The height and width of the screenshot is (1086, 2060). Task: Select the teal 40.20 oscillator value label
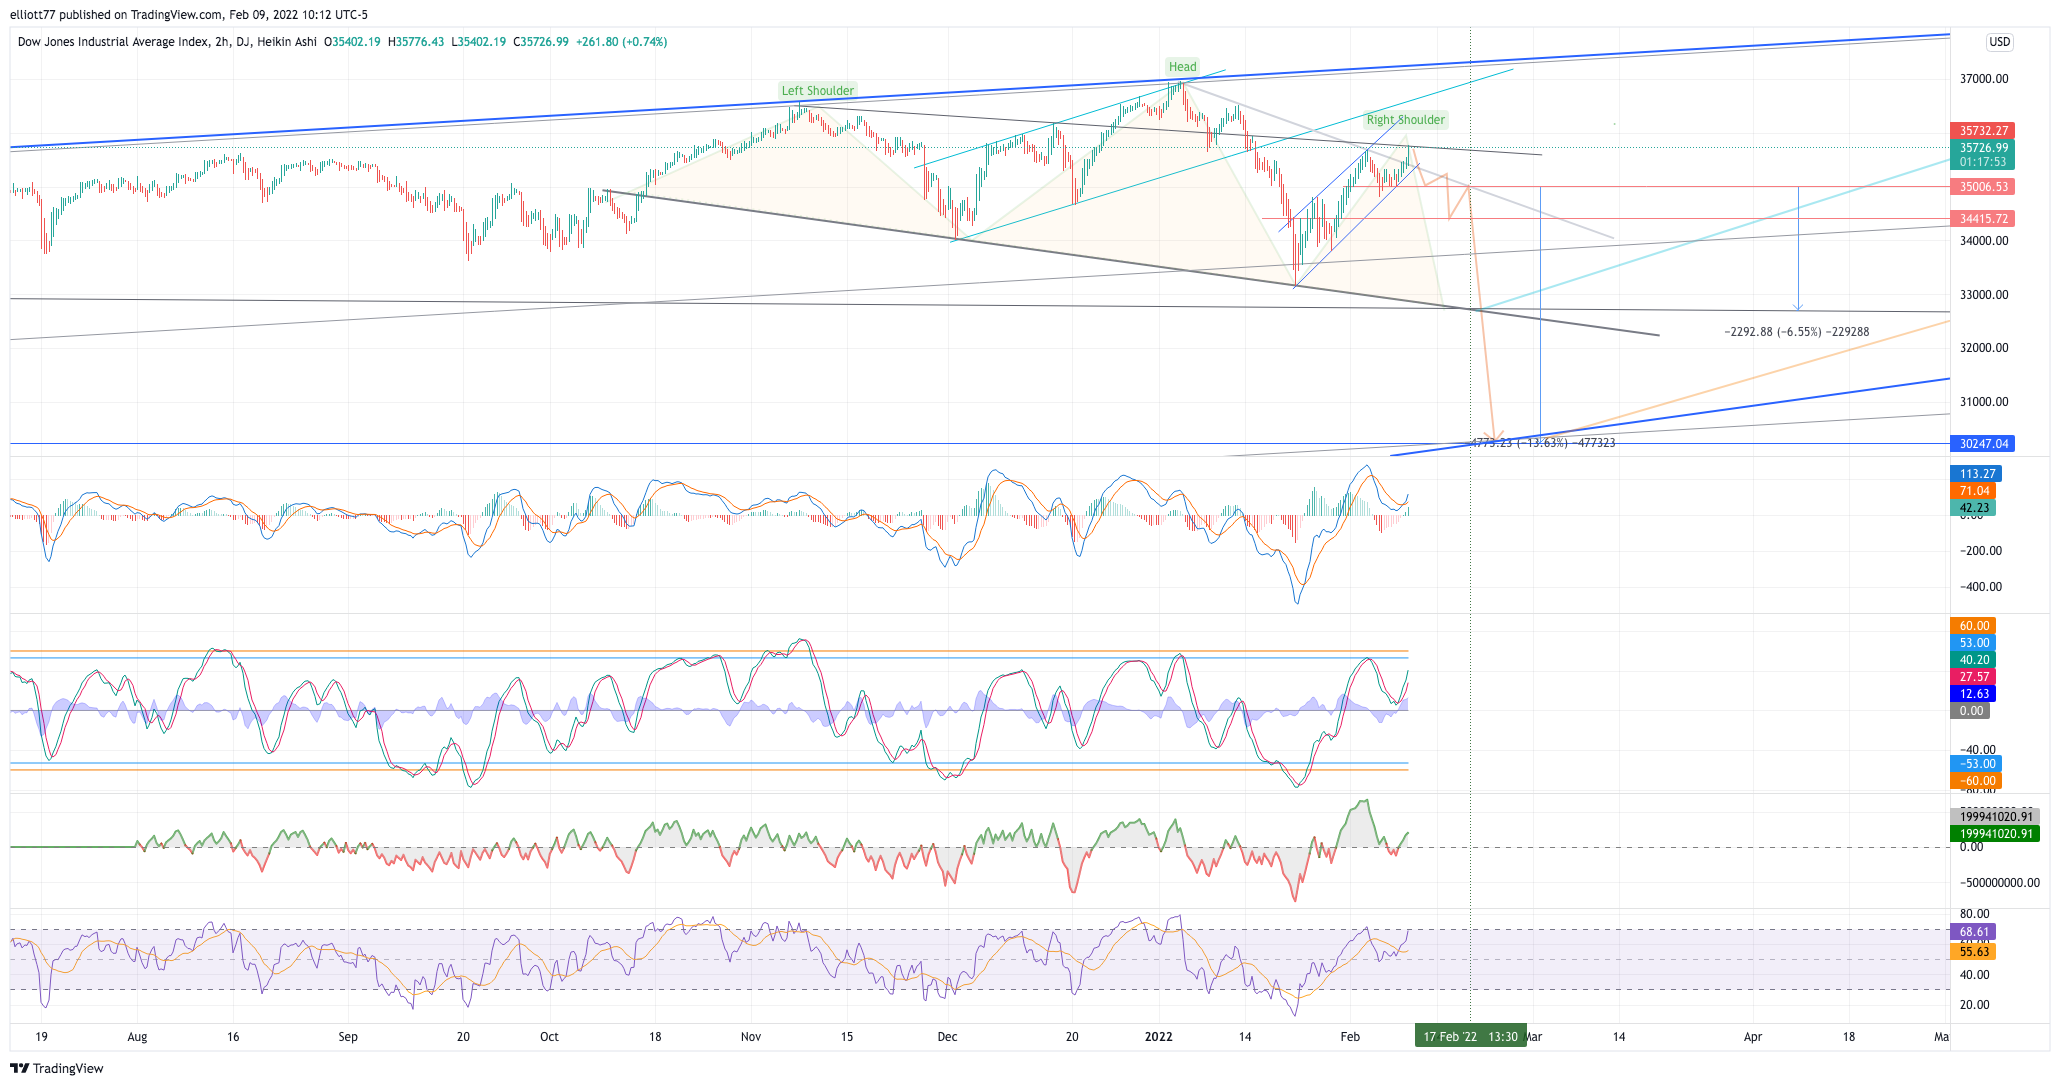pyautogui.click(x=1973, y=660)
